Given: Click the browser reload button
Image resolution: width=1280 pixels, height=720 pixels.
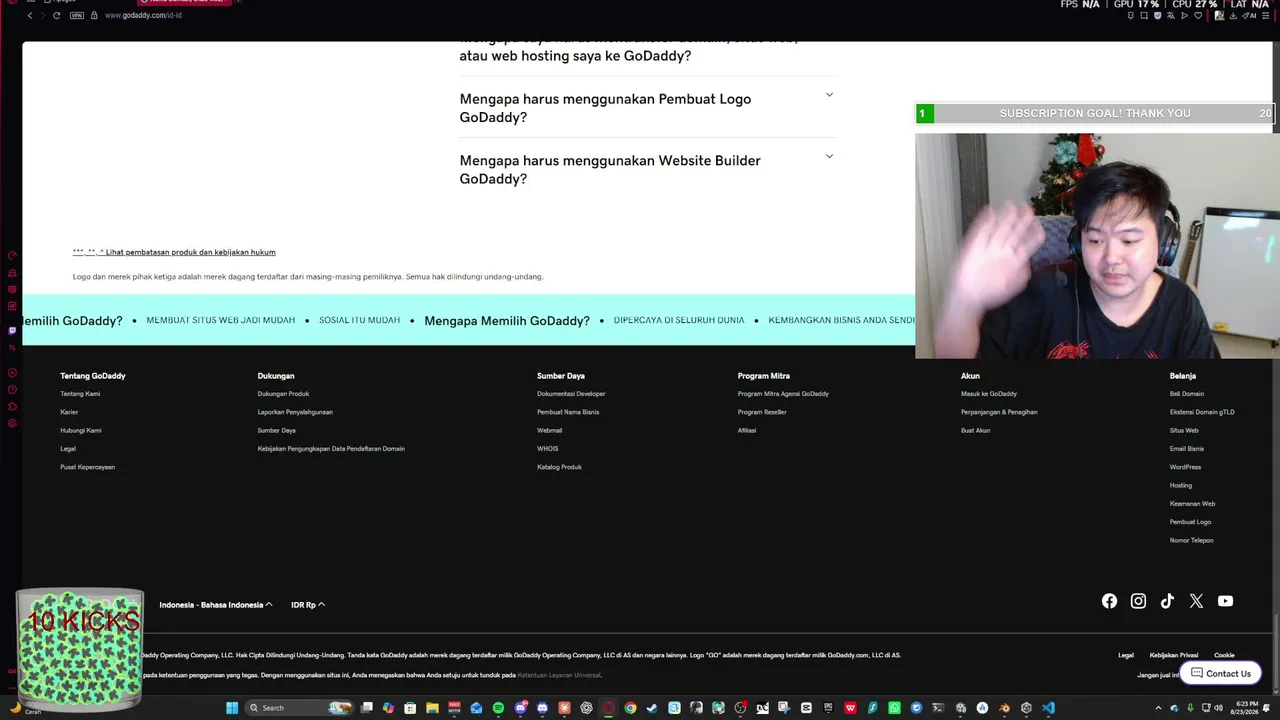Looking at the screenshot, I should coord(56,15).
